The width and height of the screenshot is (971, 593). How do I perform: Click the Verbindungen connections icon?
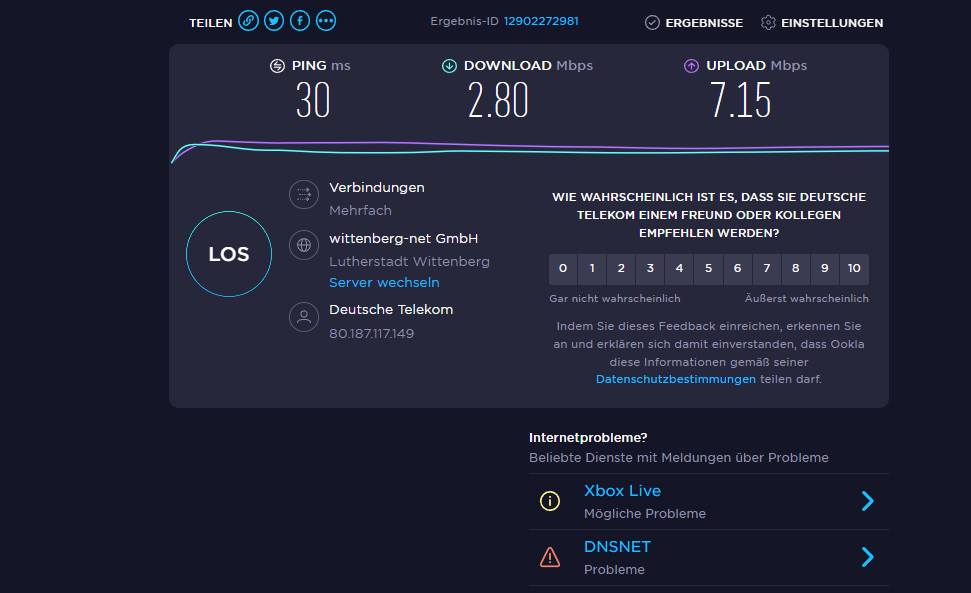point(304,195)
